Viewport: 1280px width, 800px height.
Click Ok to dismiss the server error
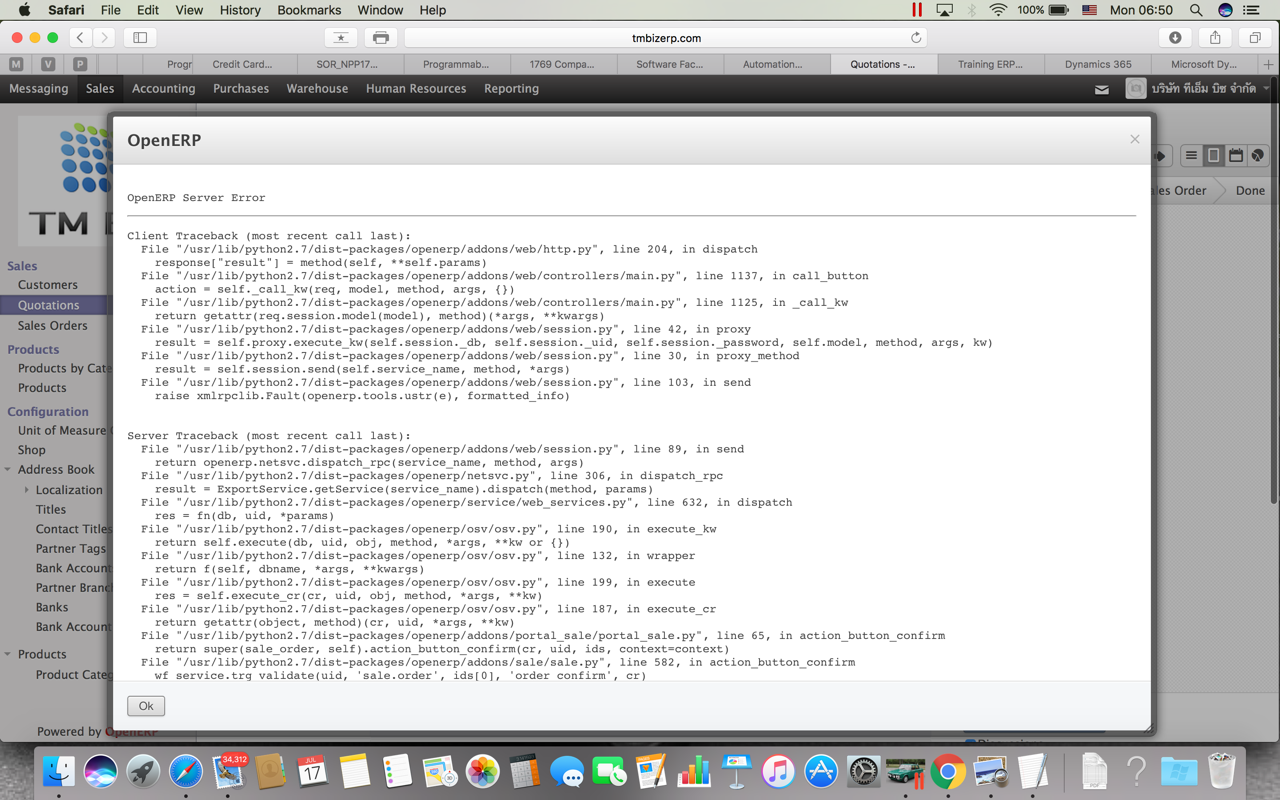point(145,705)
